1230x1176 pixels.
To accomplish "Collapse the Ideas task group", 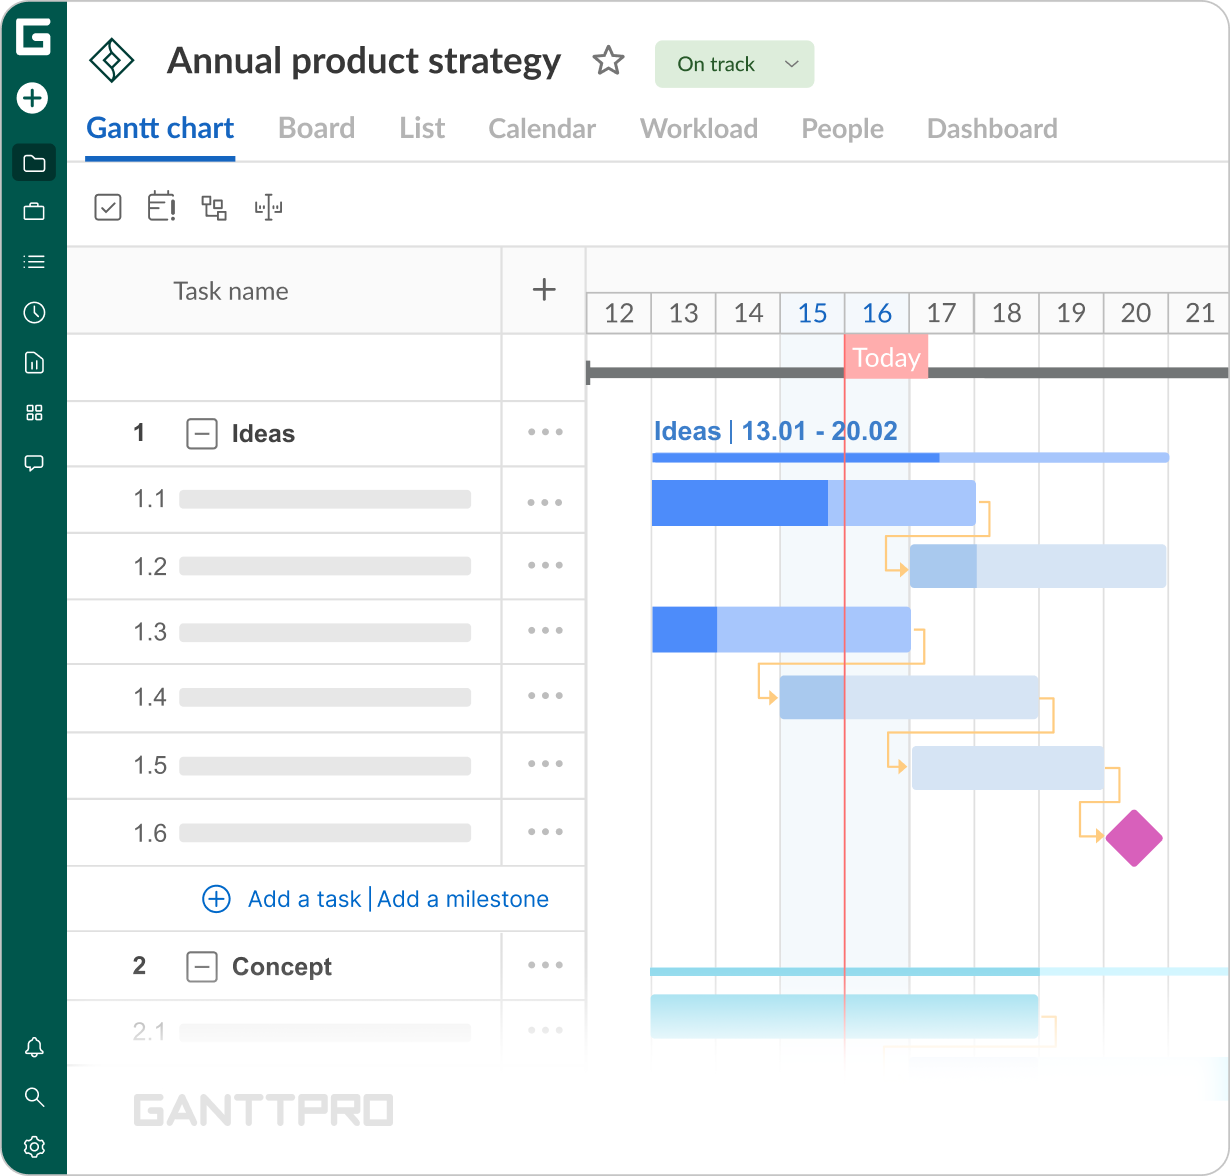I will pyautogui.click(x=202, y=434).
